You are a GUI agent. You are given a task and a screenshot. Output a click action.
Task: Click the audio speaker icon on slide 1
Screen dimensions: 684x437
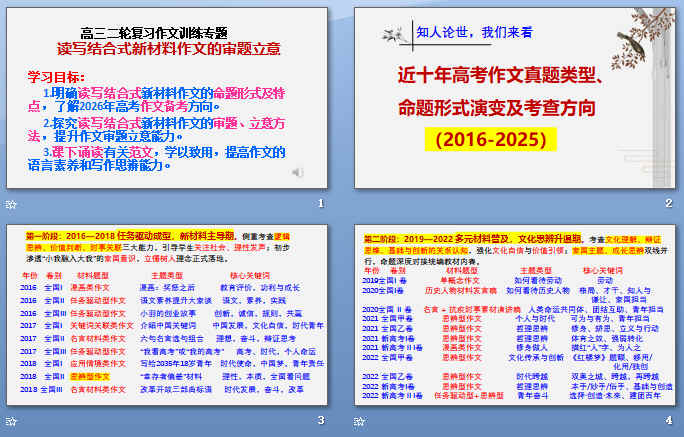coord(298,173)
